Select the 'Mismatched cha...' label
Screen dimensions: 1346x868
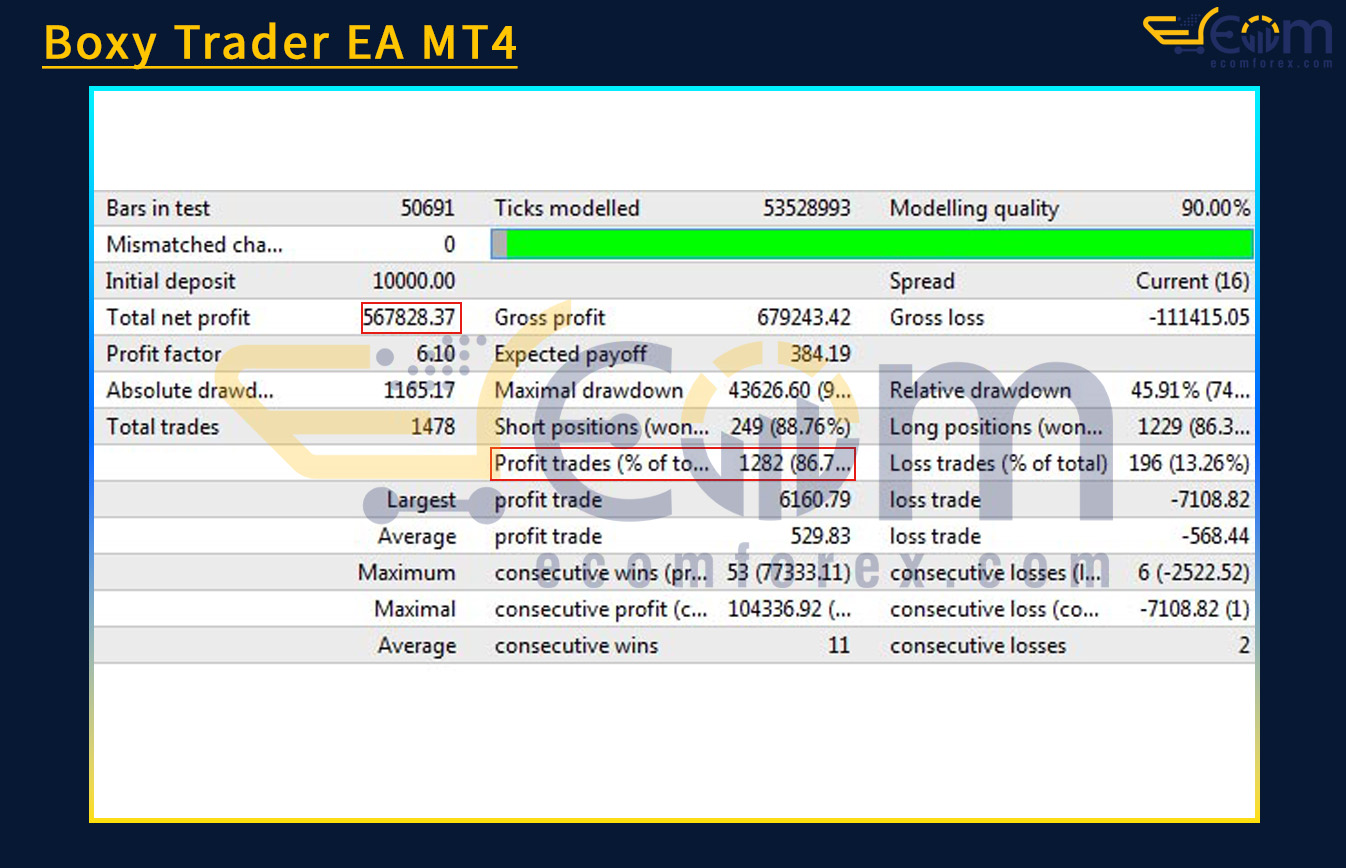(x=194, y=245)
